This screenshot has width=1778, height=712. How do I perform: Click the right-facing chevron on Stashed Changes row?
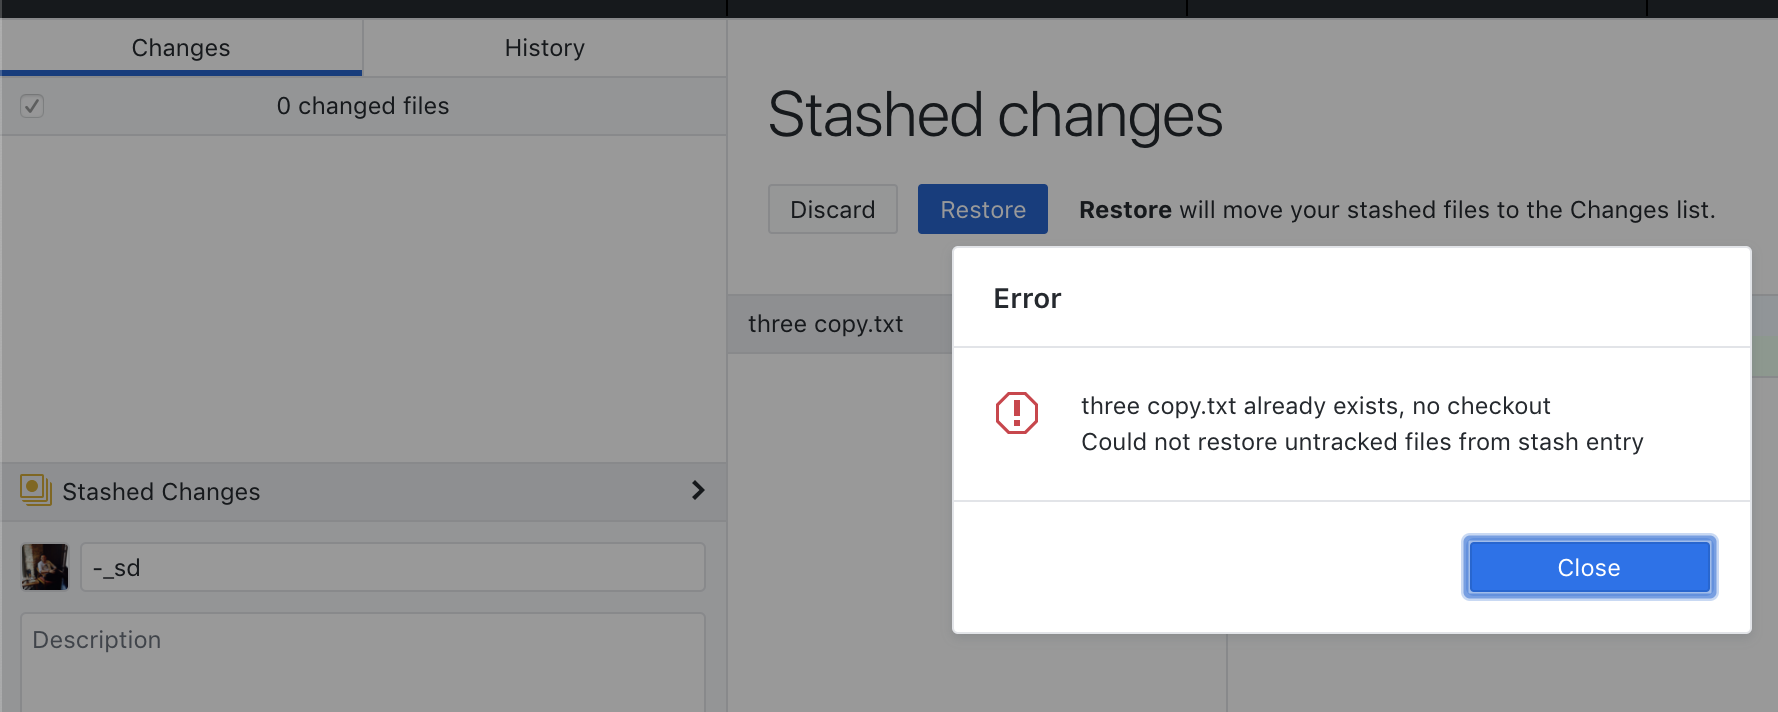pyautogui.click(x=697, y=491)
